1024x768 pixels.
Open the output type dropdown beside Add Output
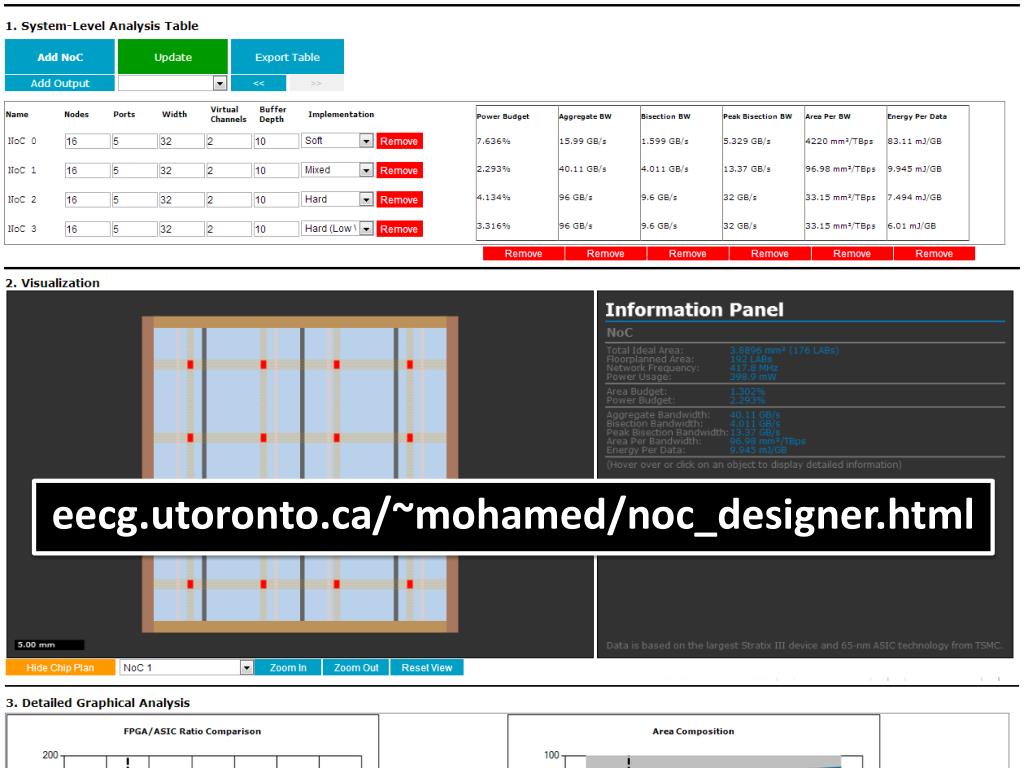[x=172, y=83]
